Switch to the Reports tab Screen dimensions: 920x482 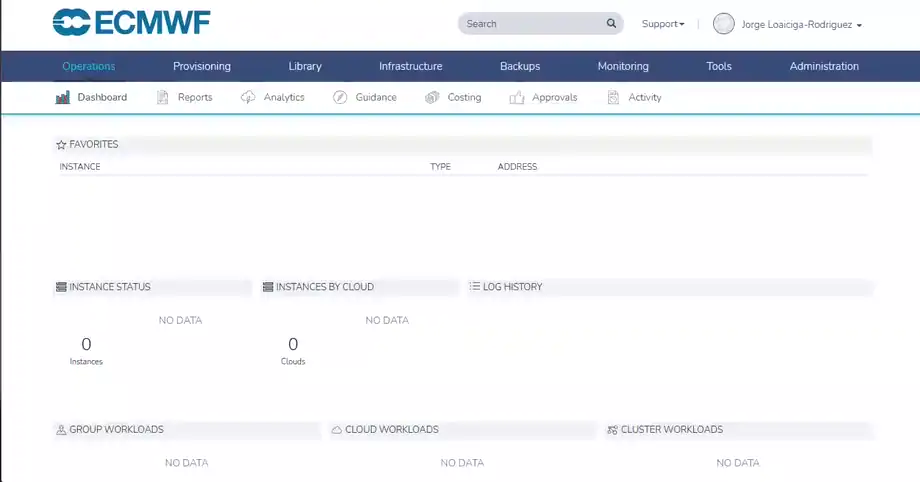pos(185,97)
